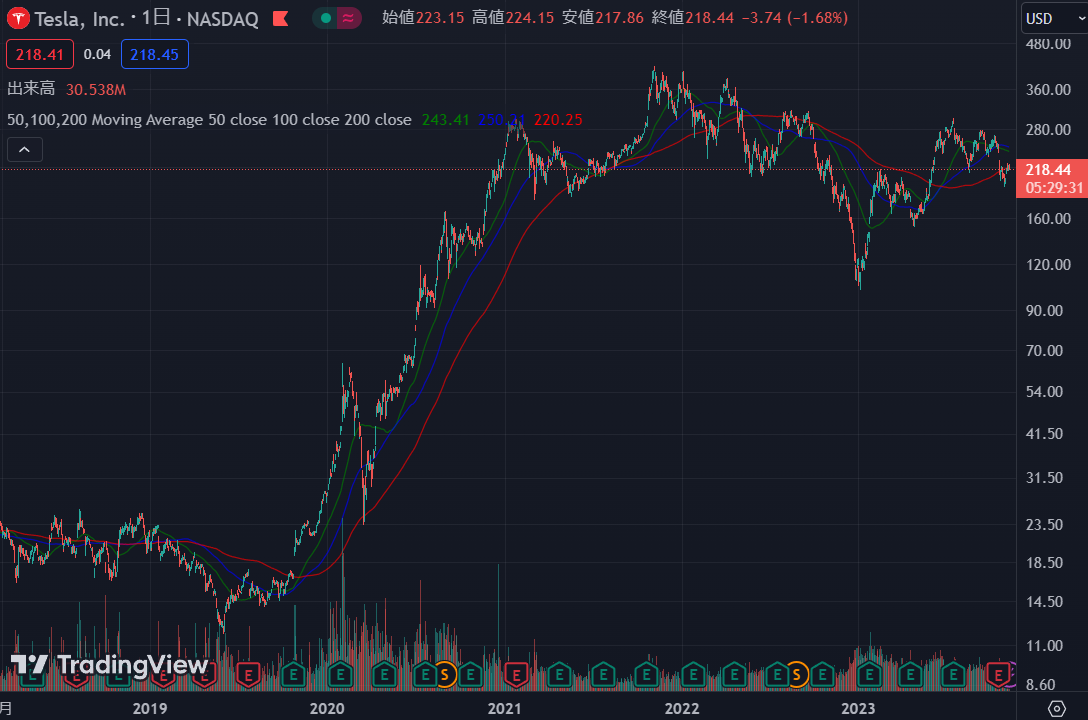Viewport: 1088px width, 720px height.
Task: Click the spread value 0.04
Action: [97, 54]
